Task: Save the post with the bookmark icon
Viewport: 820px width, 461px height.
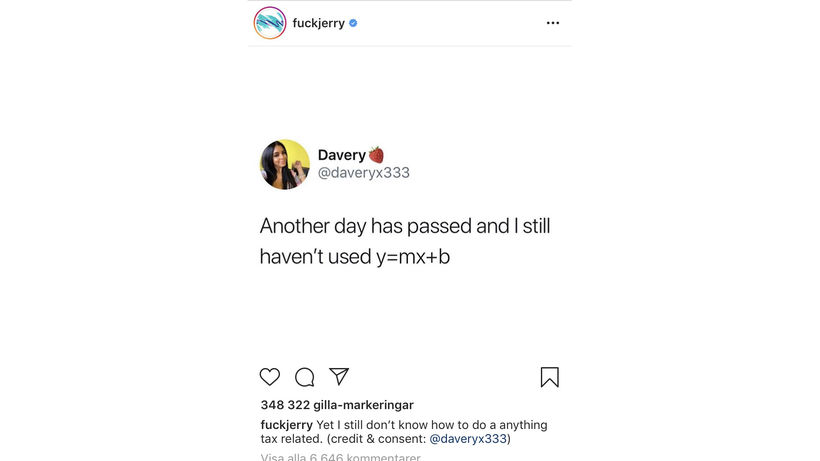Action: coord(550,377)
